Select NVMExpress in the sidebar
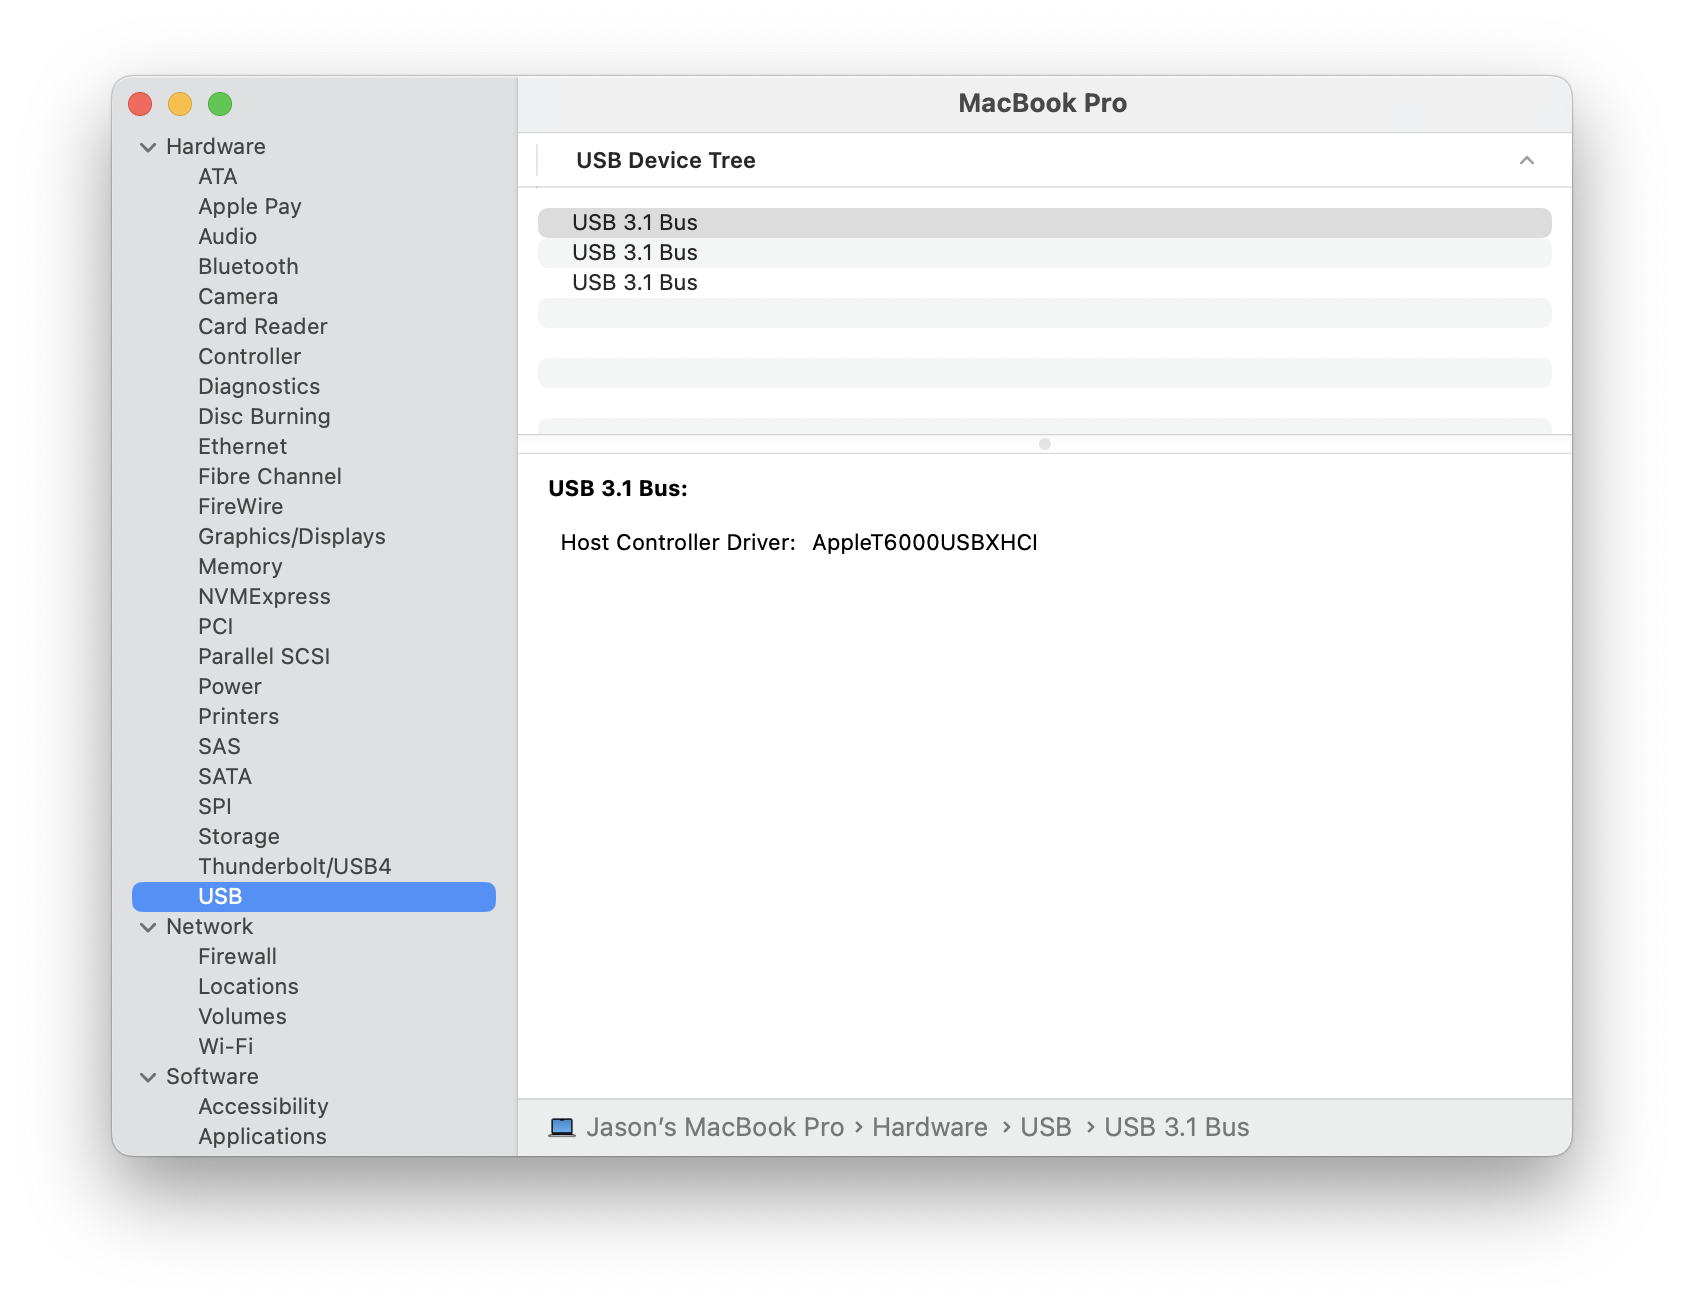The image size is (1684, 1304). [x=264, y=597]
